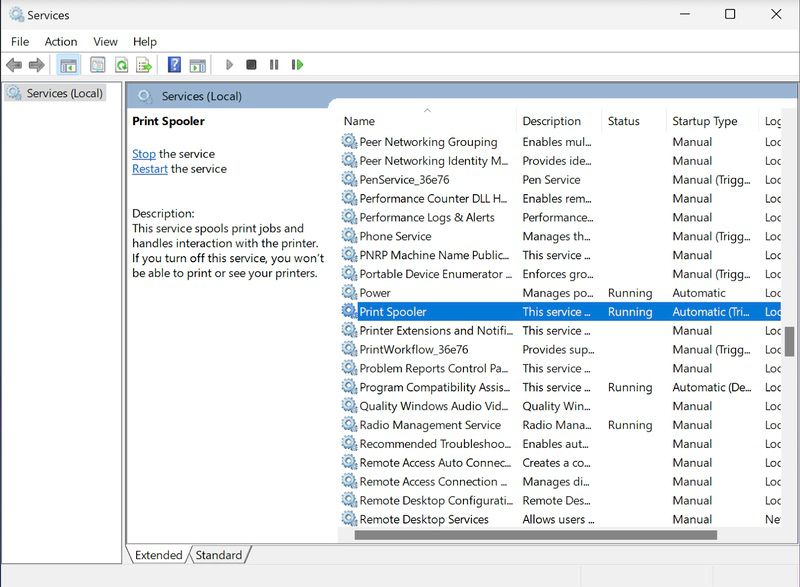Click the Export List toolbar icon
This screenshot has width=800, height=587.
(144, 65)
